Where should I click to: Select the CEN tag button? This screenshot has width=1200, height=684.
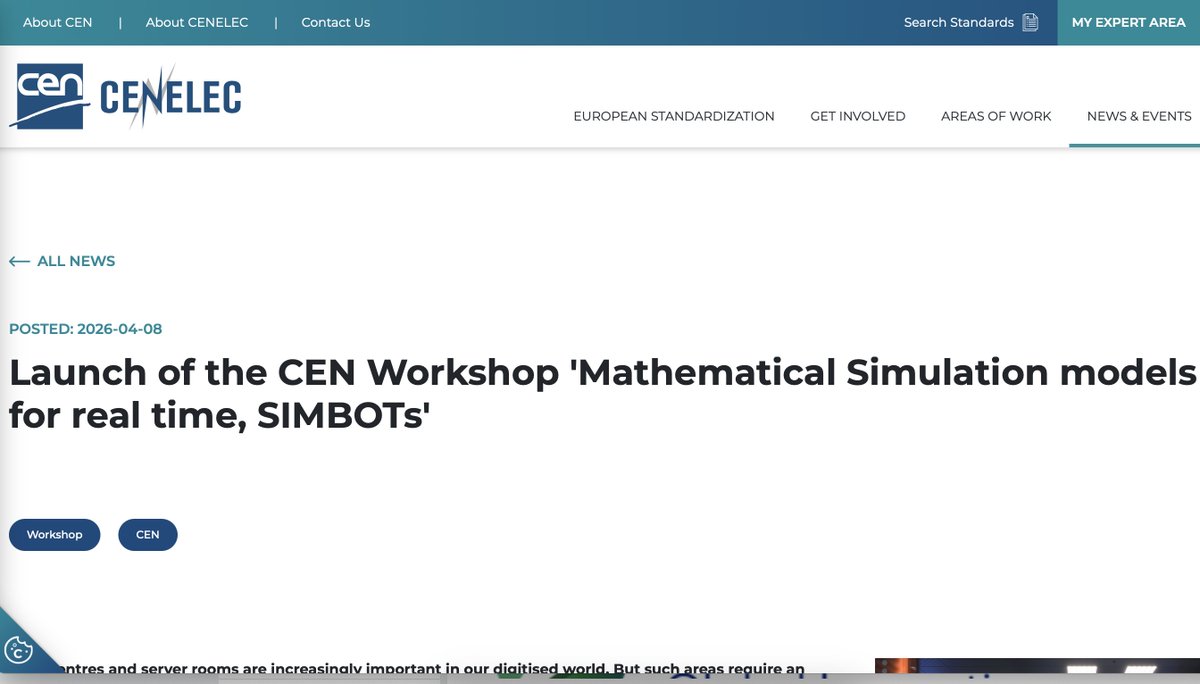point(148,535)
